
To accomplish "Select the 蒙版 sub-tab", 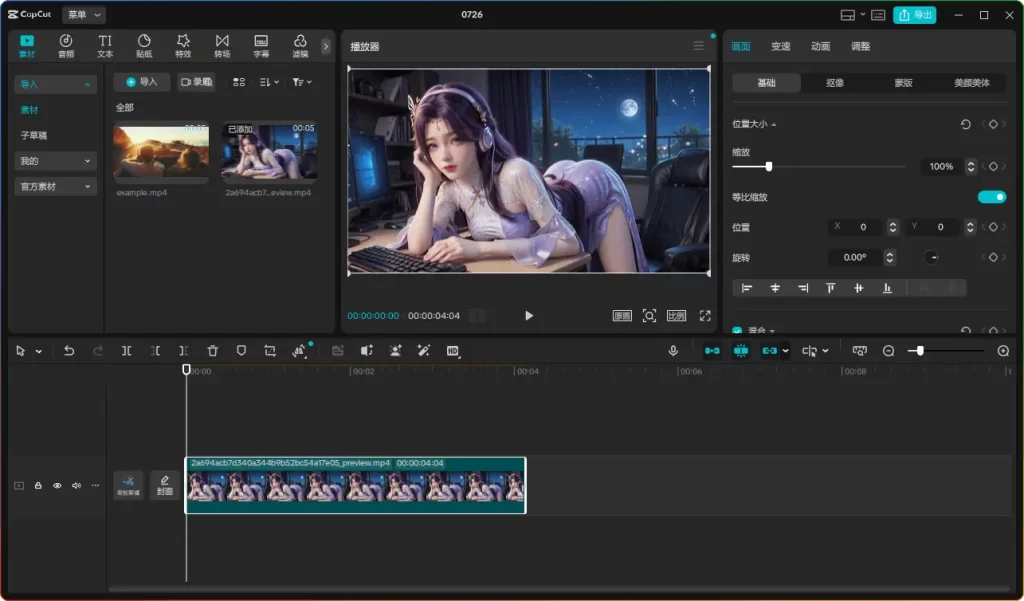I will (x=903, y=83).
